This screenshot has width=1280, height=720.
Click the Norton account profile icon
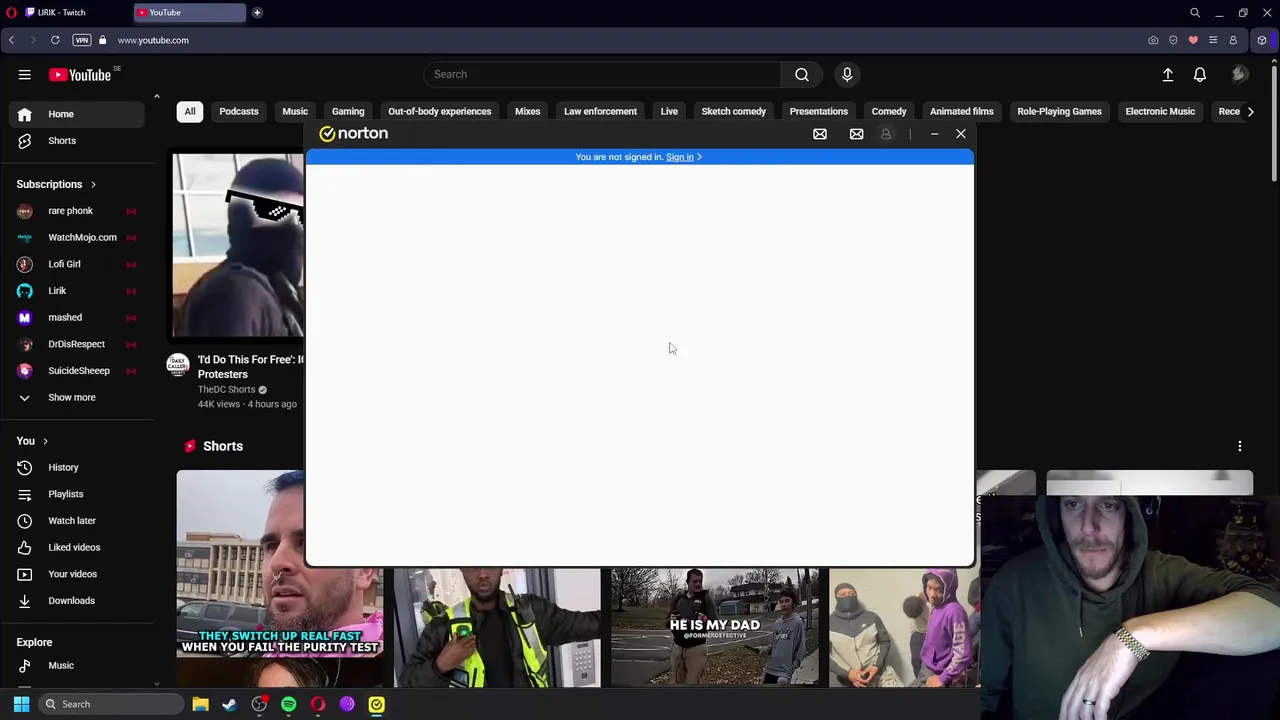[x=886, y=134]
